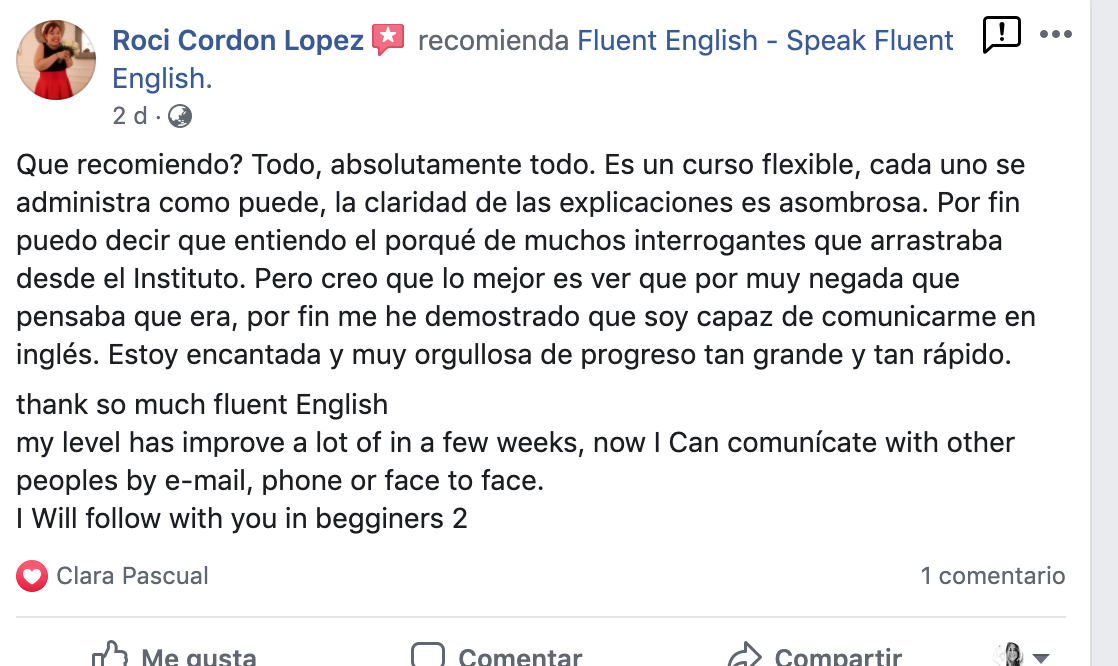
Task: Click the public globe privacy icon
Action: point(180,116)
